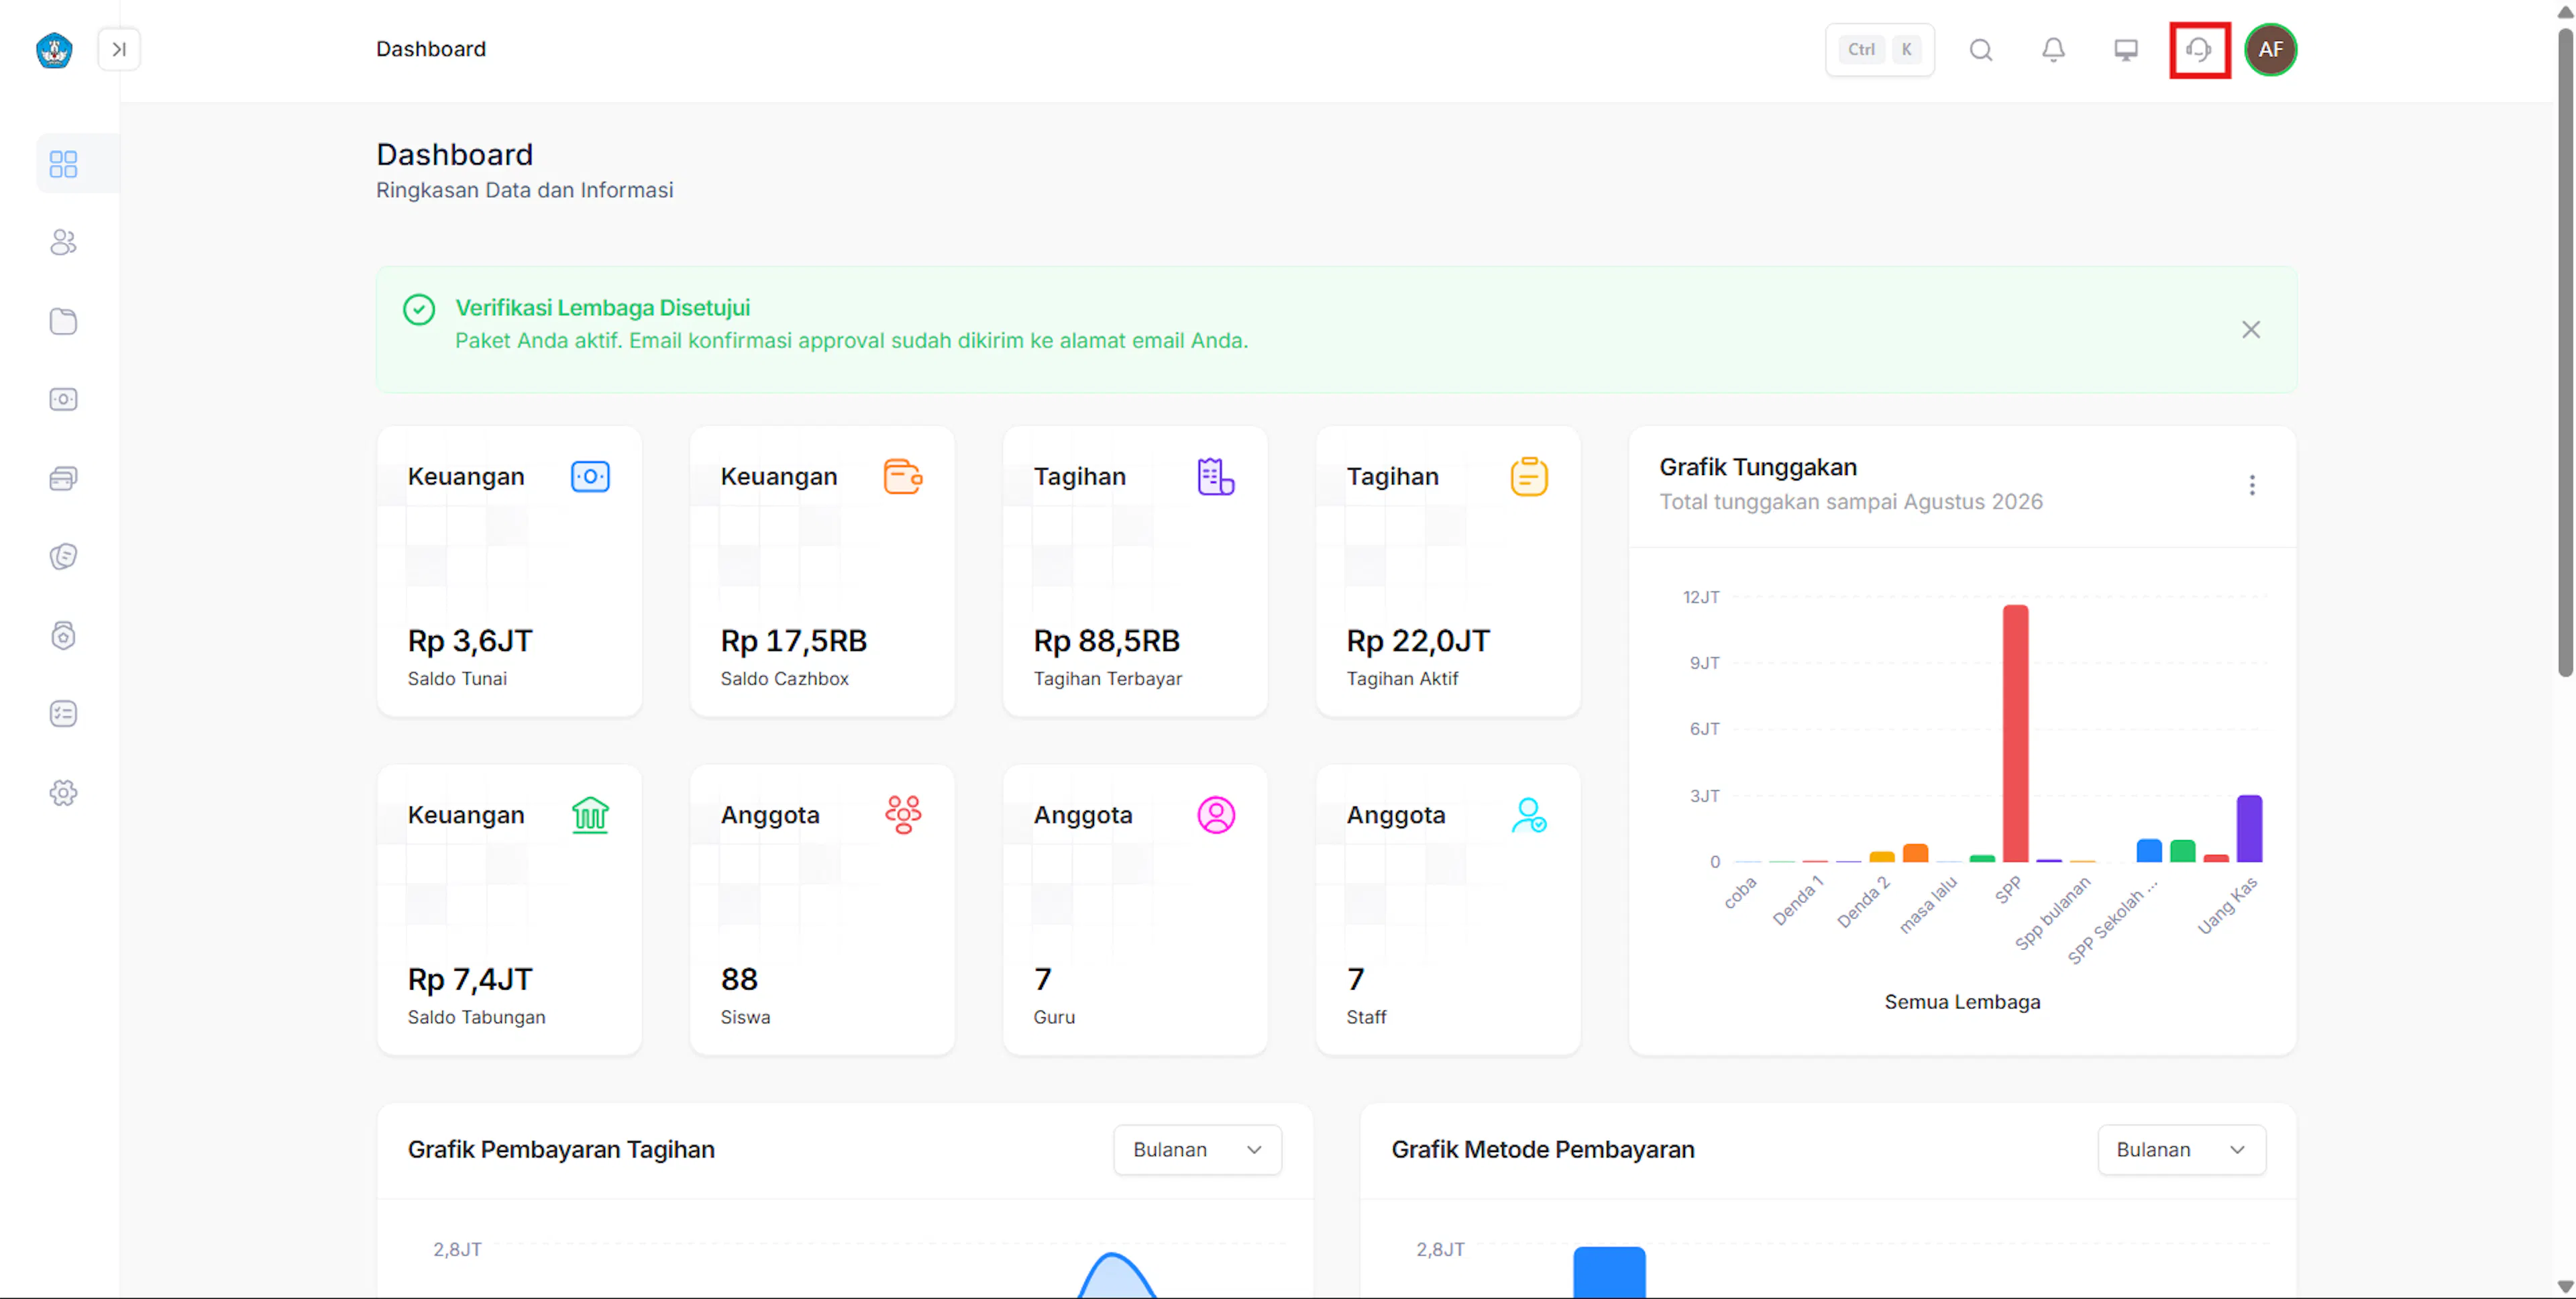Viewport: 2576px width, 1299px height.
Task: Click the 'Tagihan Terbayar' label
Action: [x=1107, y=679]
